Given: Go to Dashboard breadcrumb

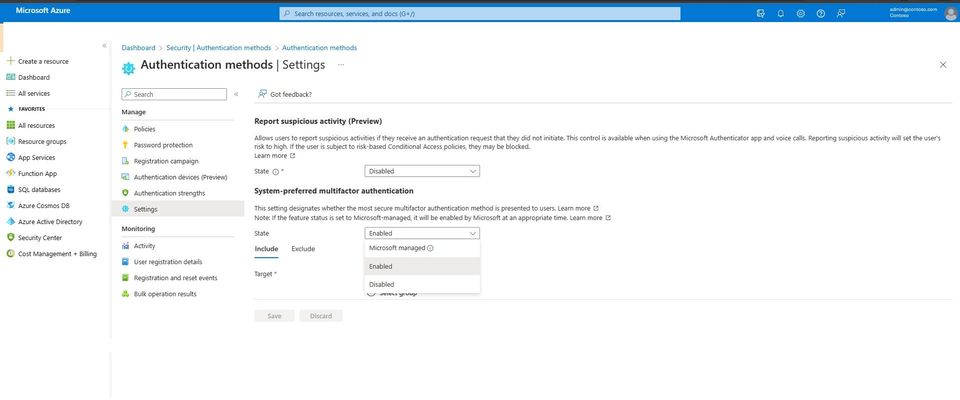Looking at the screenshot, I should tap(138, 48).
